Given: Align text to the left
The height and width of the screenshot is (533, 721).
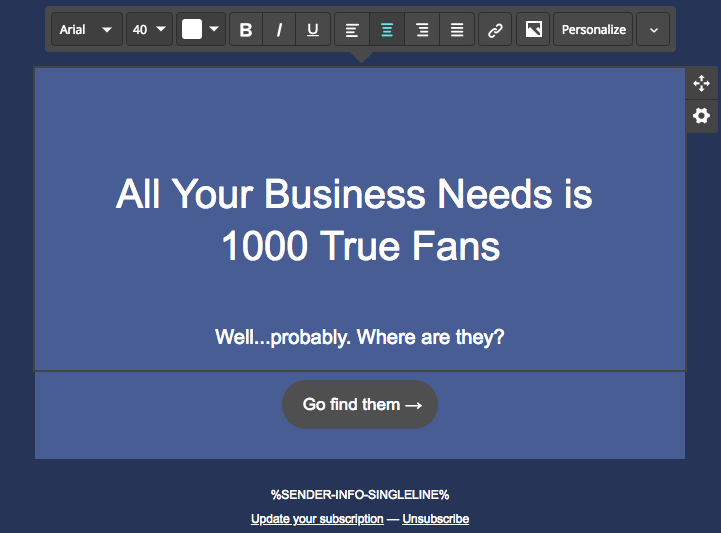Looking at the screenshot, I should pyautogui.click(x=352, y=30).
